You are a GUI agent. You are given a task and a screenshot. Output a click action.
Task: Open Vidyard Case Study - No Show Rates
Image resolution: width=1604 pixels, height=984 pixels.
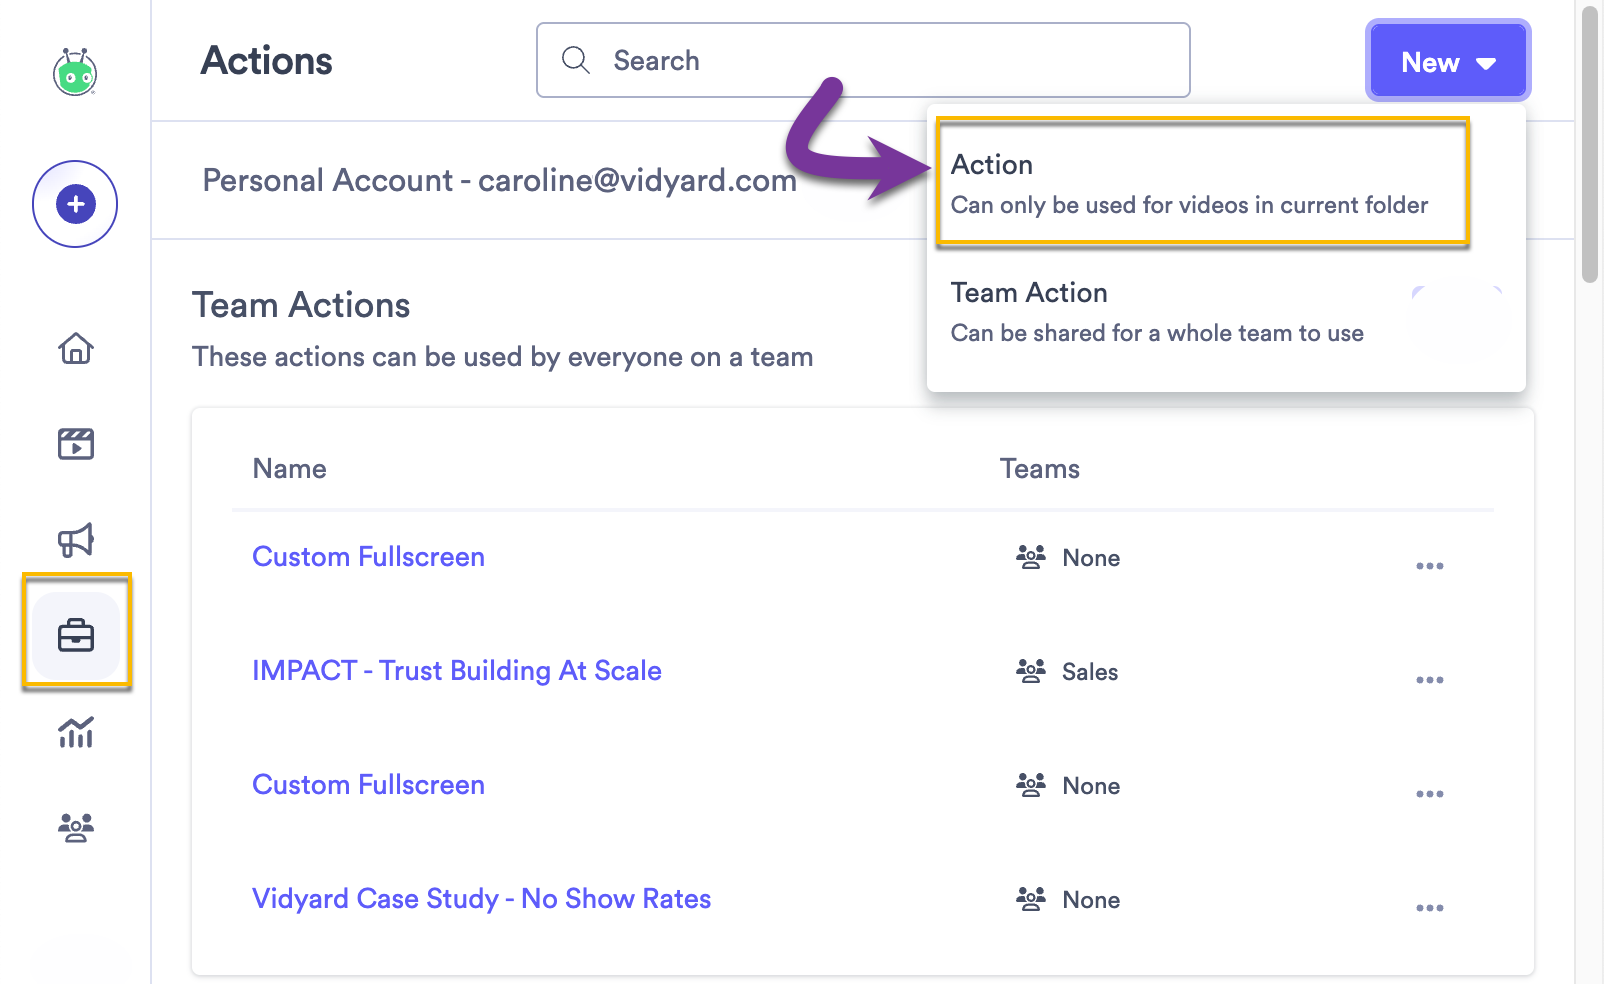481,899
